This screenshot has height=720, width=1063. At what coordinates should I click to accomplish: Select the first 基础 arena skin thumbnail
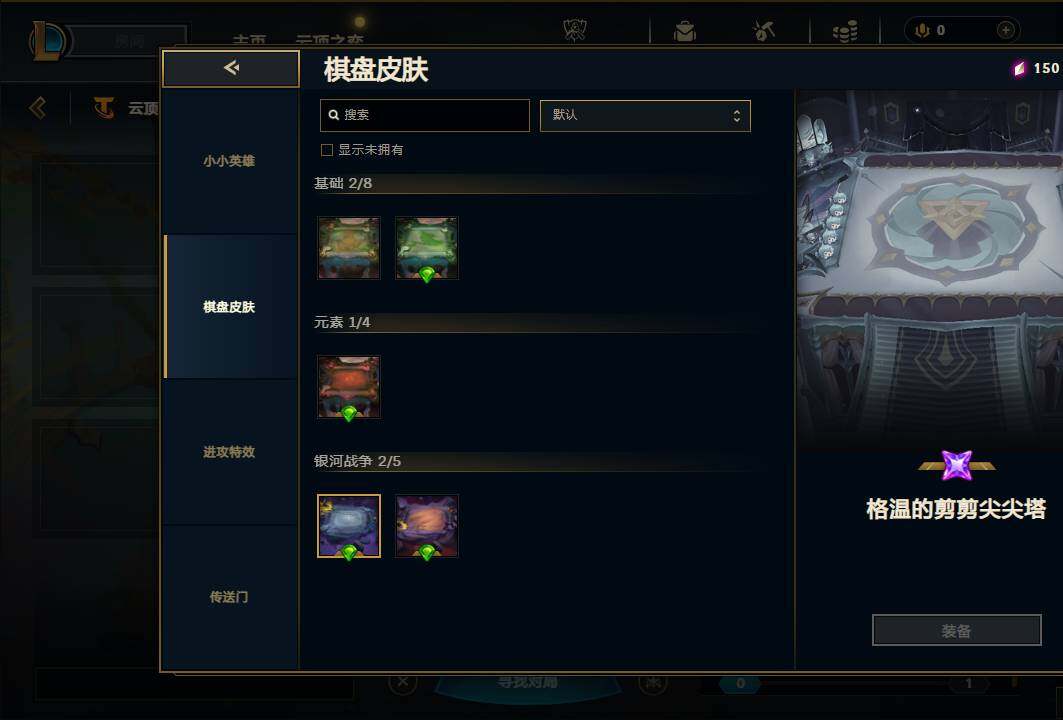pyautogui.click(x=349, y=248)
